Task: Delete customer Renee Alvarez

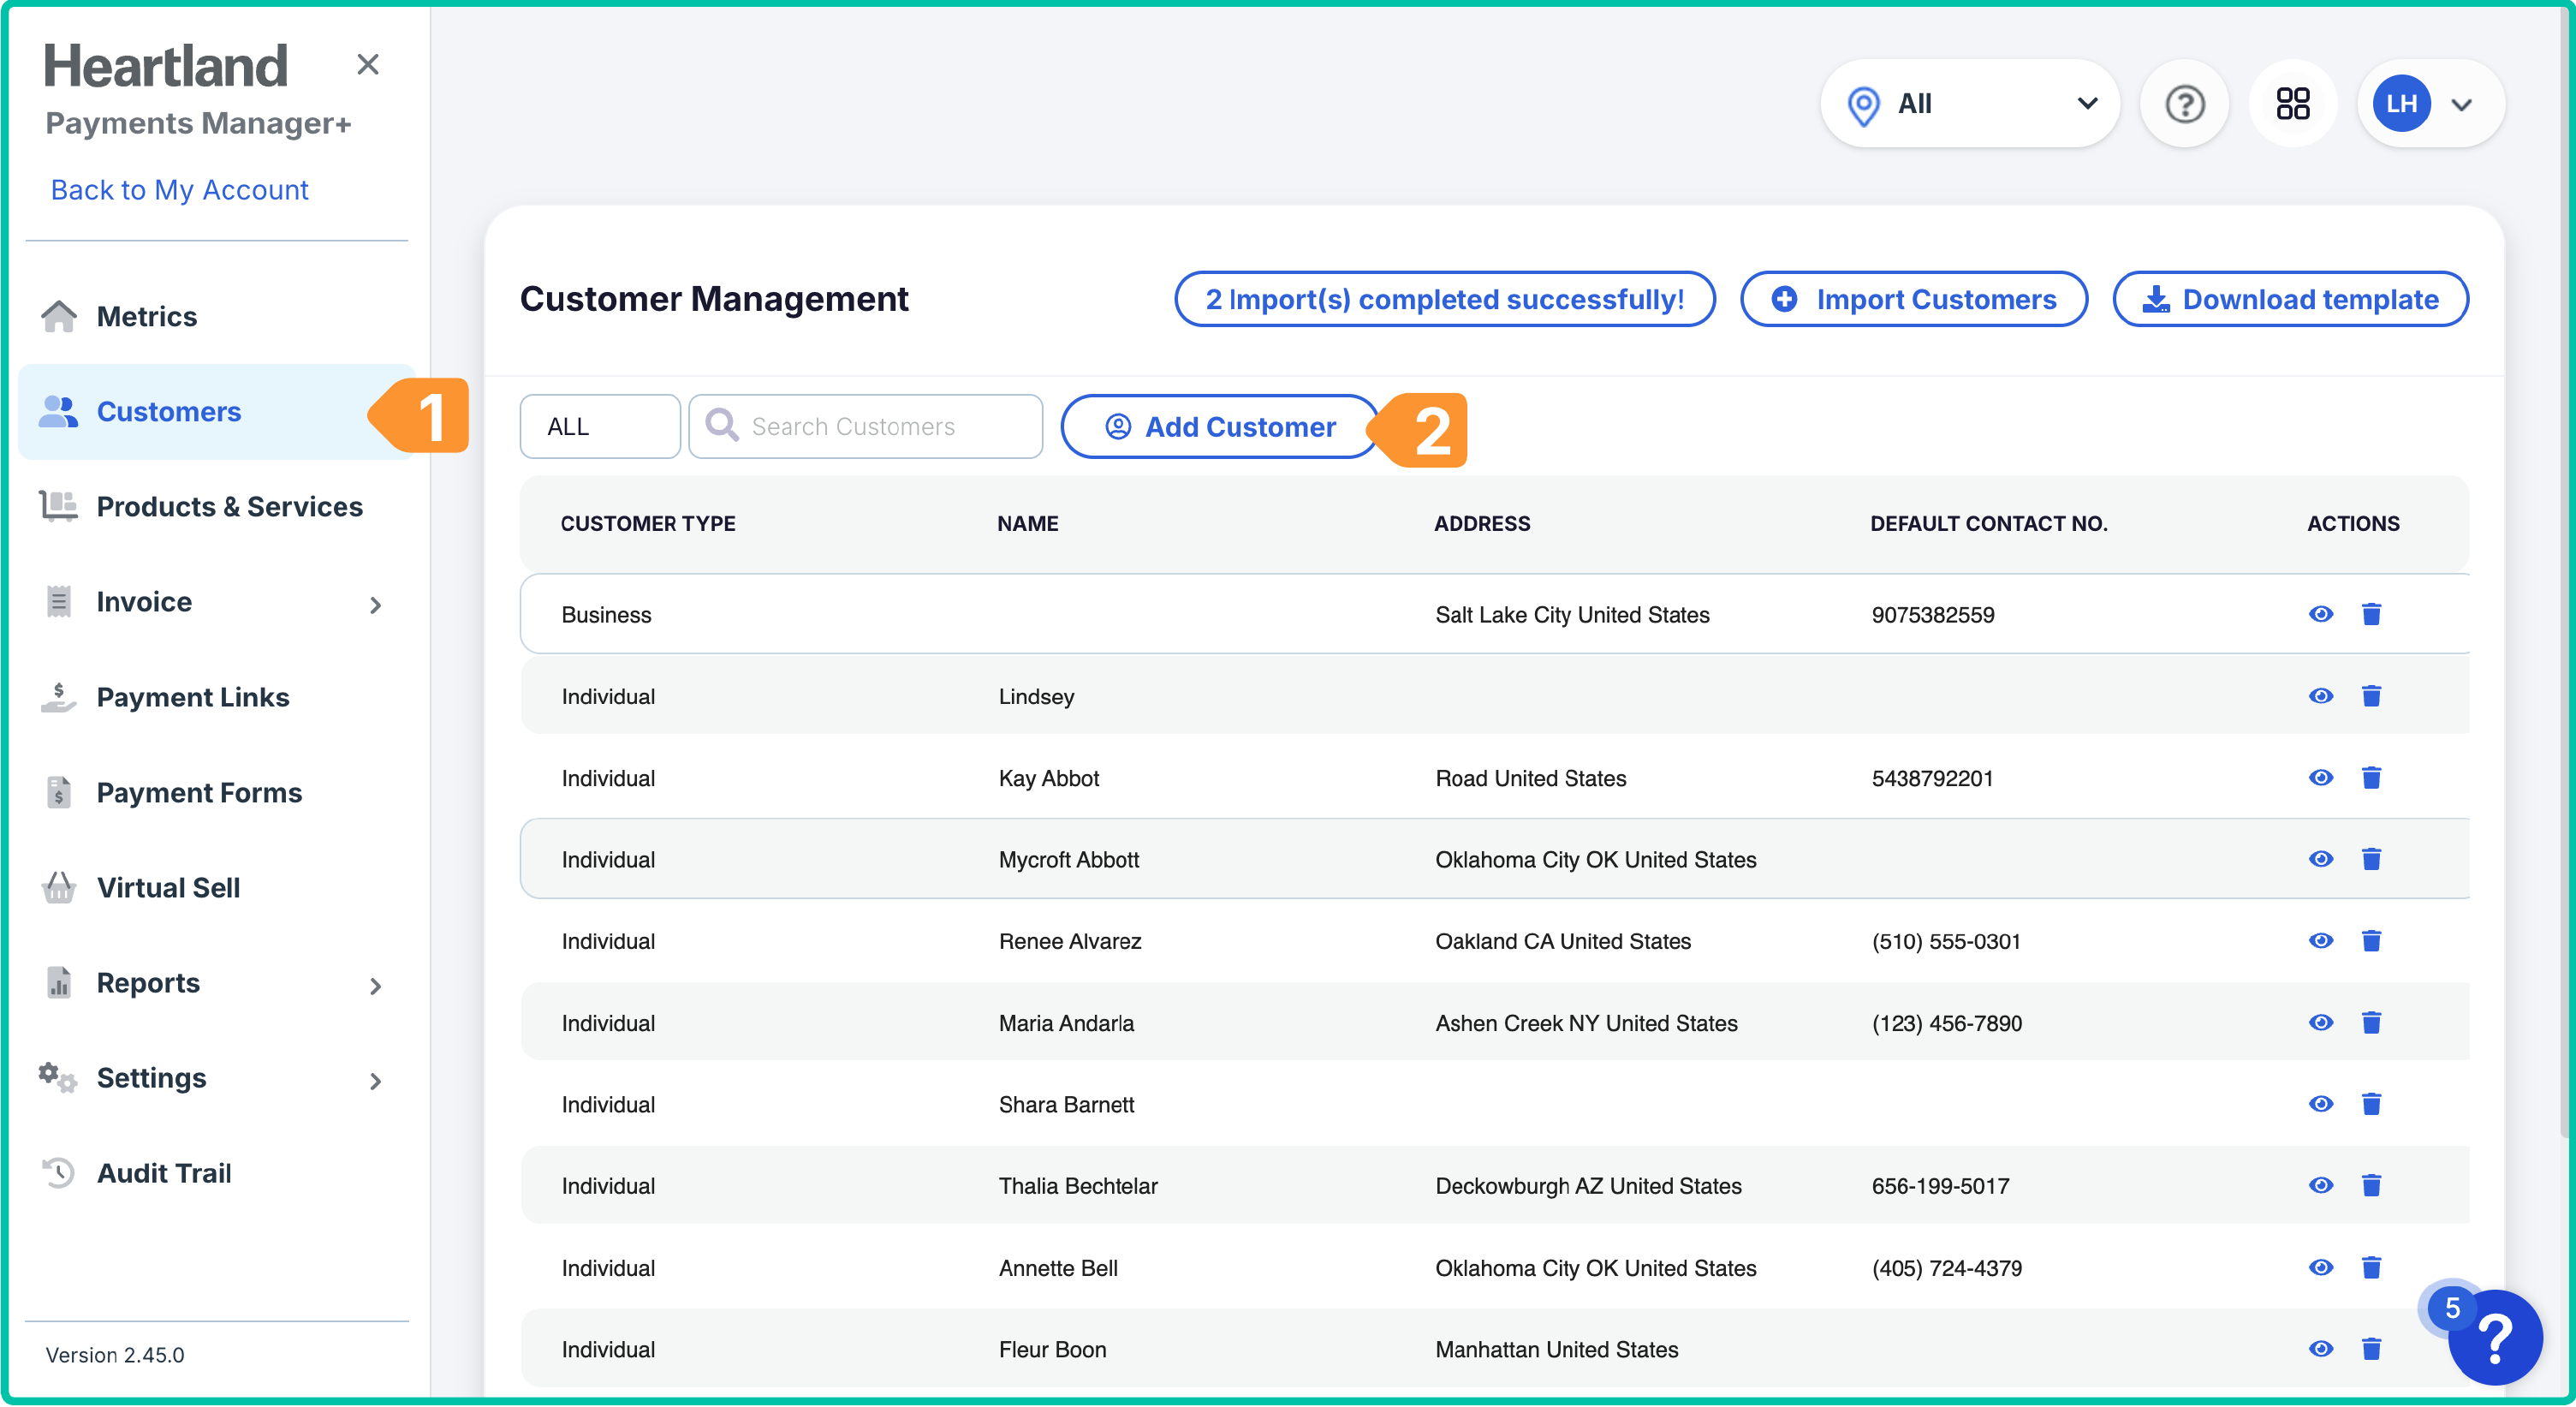Action: click(x=2371, y=941)
